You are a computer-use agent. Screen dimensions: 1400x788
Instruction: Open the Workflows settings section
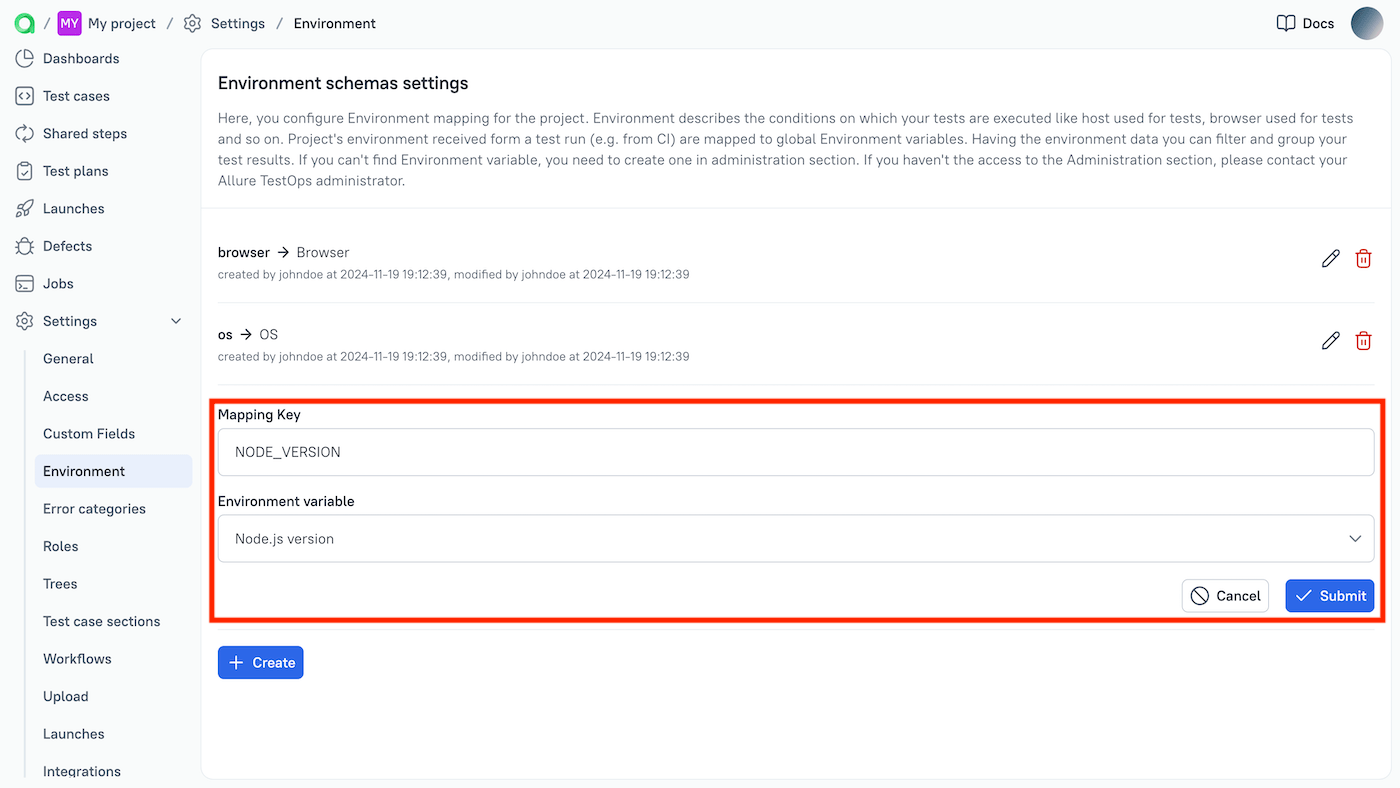pos(77,658)
